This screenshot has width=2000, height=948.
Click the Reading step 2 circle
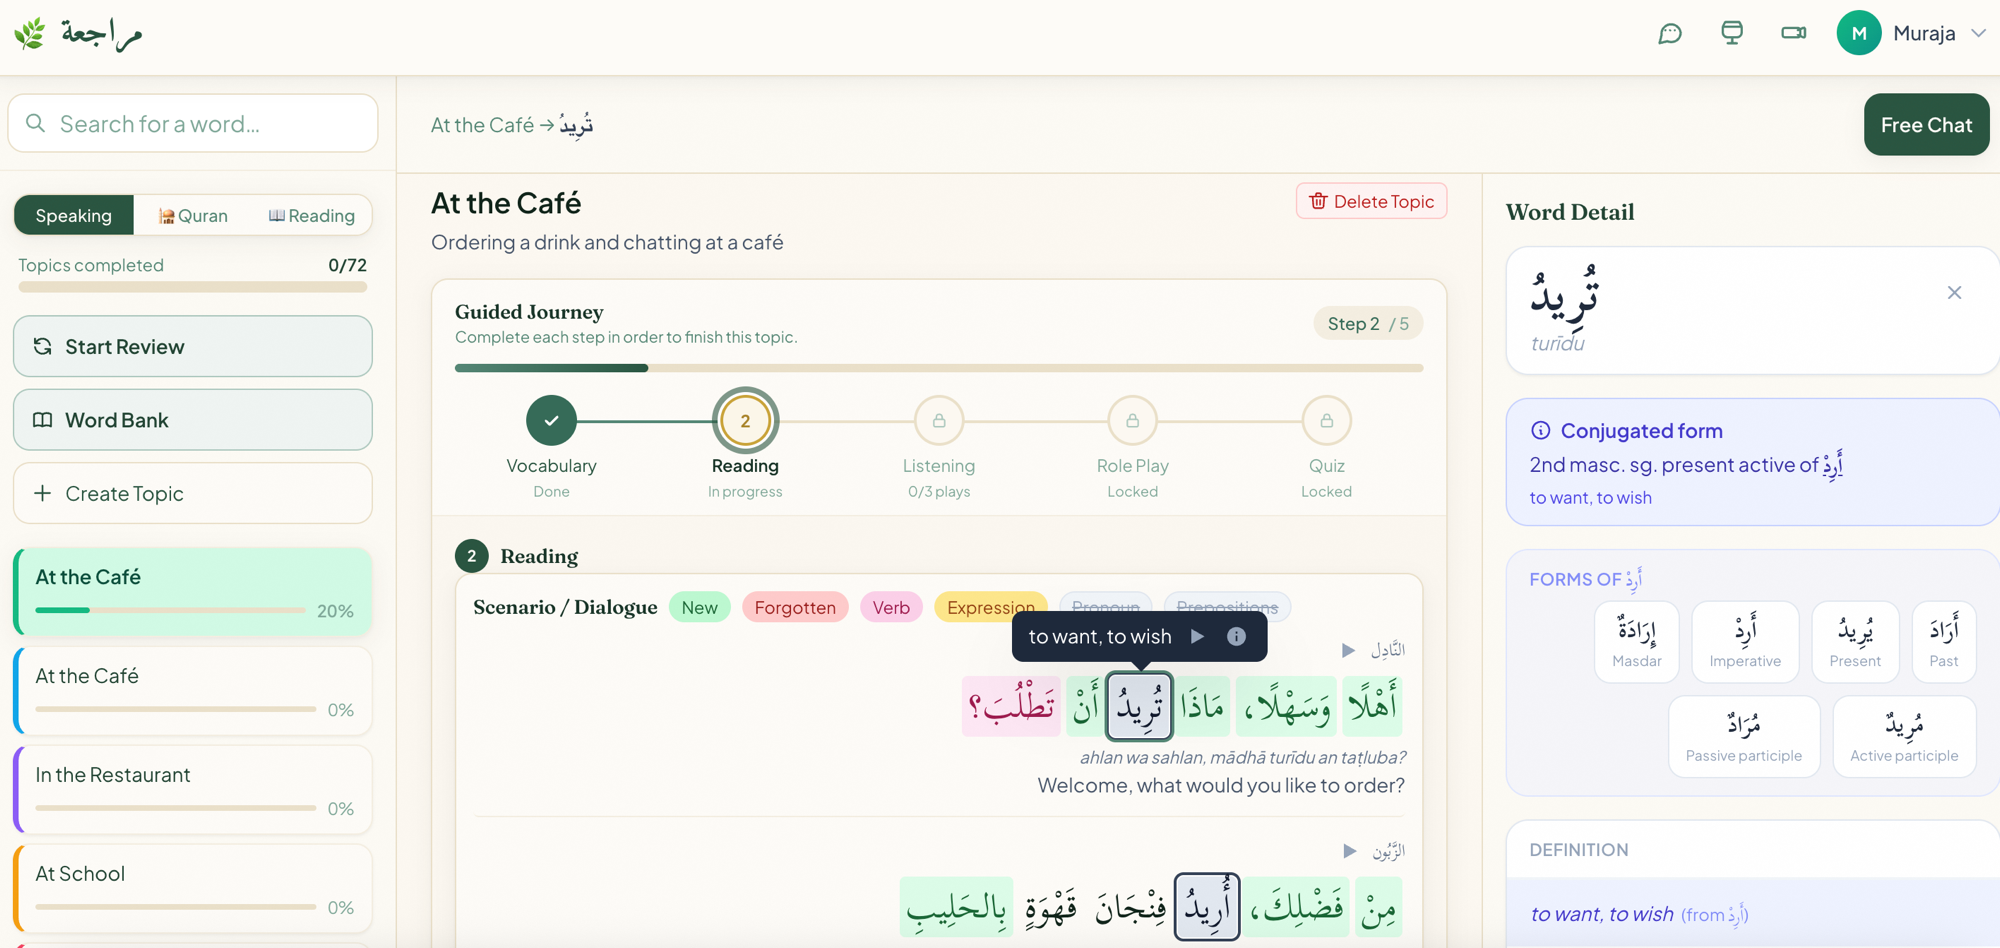(745, 421)
